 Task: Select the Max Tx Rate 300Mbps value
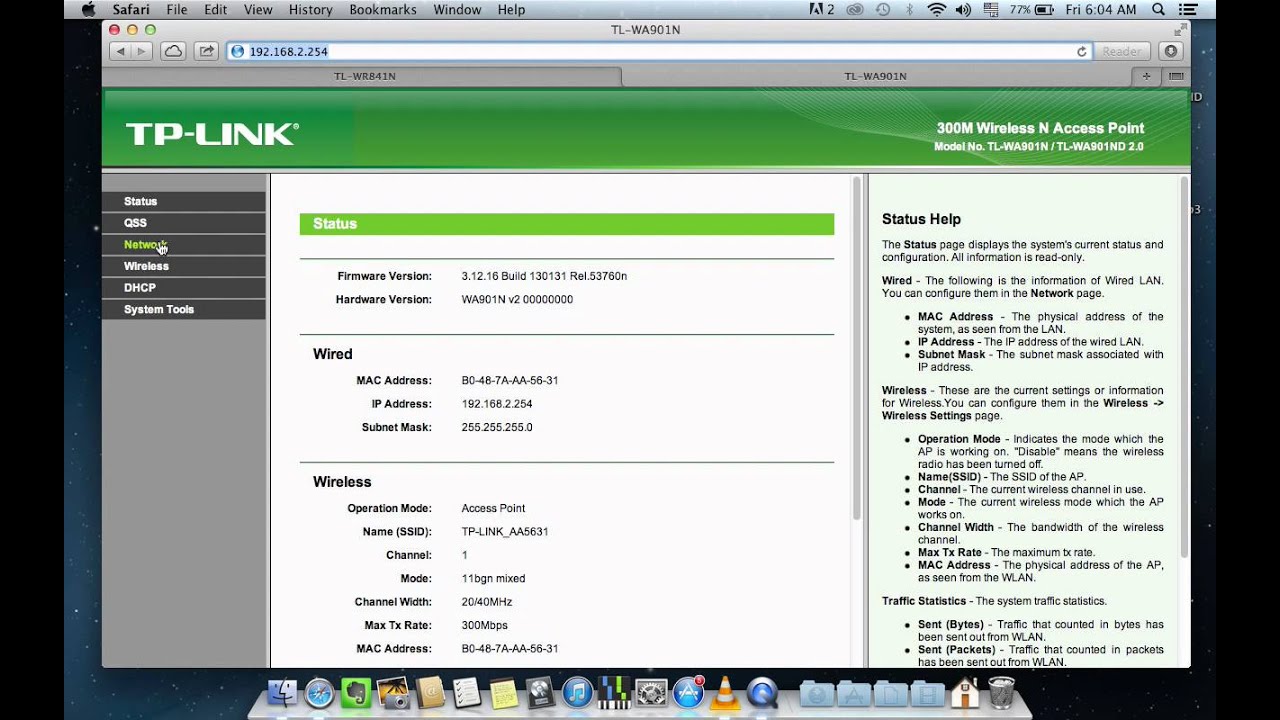point(485,626)
